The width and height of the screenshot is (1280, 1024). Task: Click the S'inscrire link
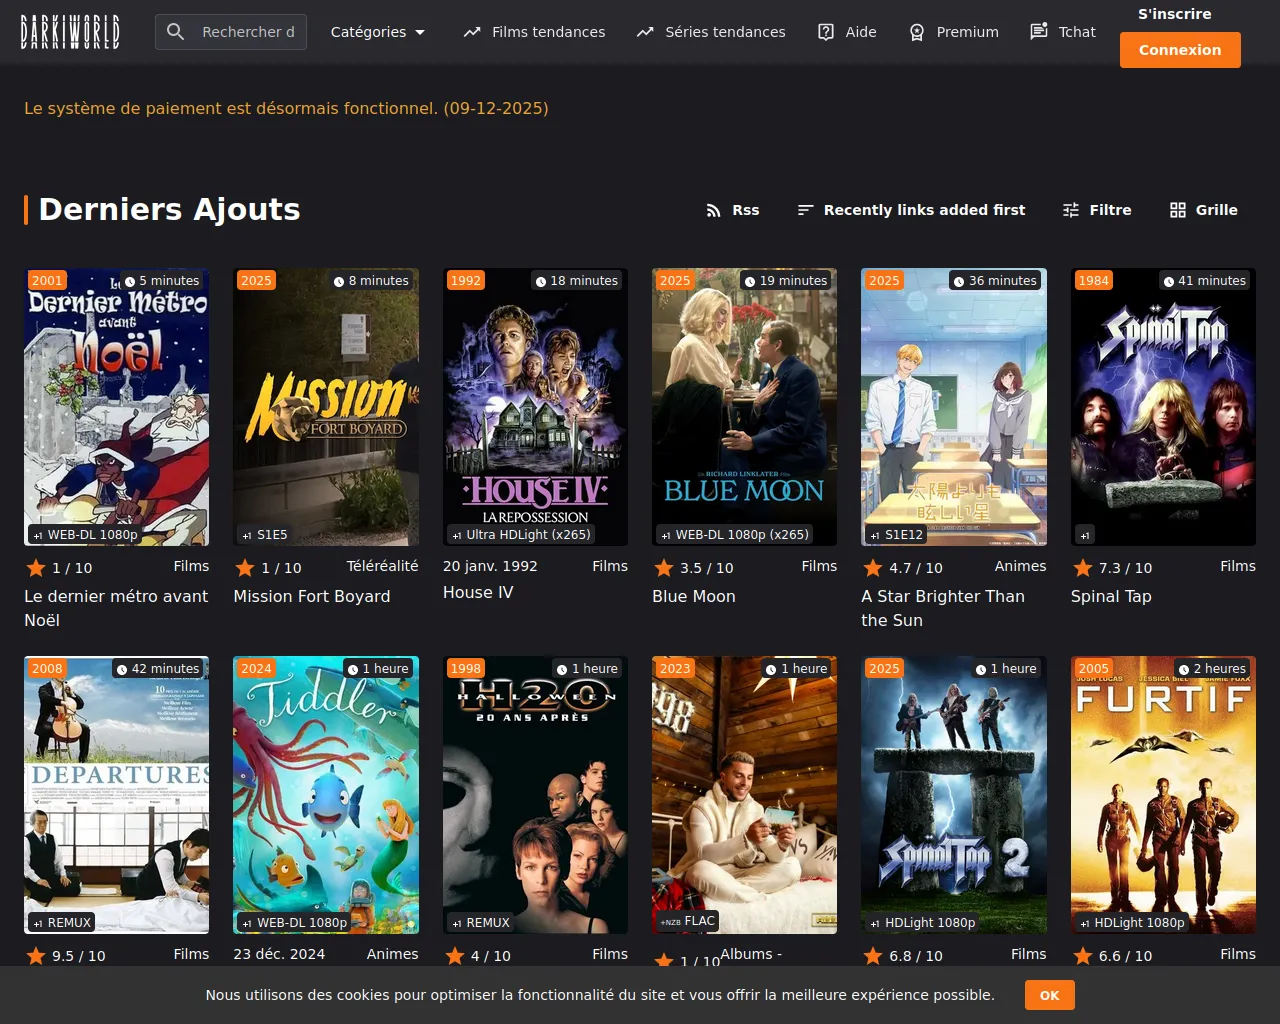click(x=1175, y=14)
